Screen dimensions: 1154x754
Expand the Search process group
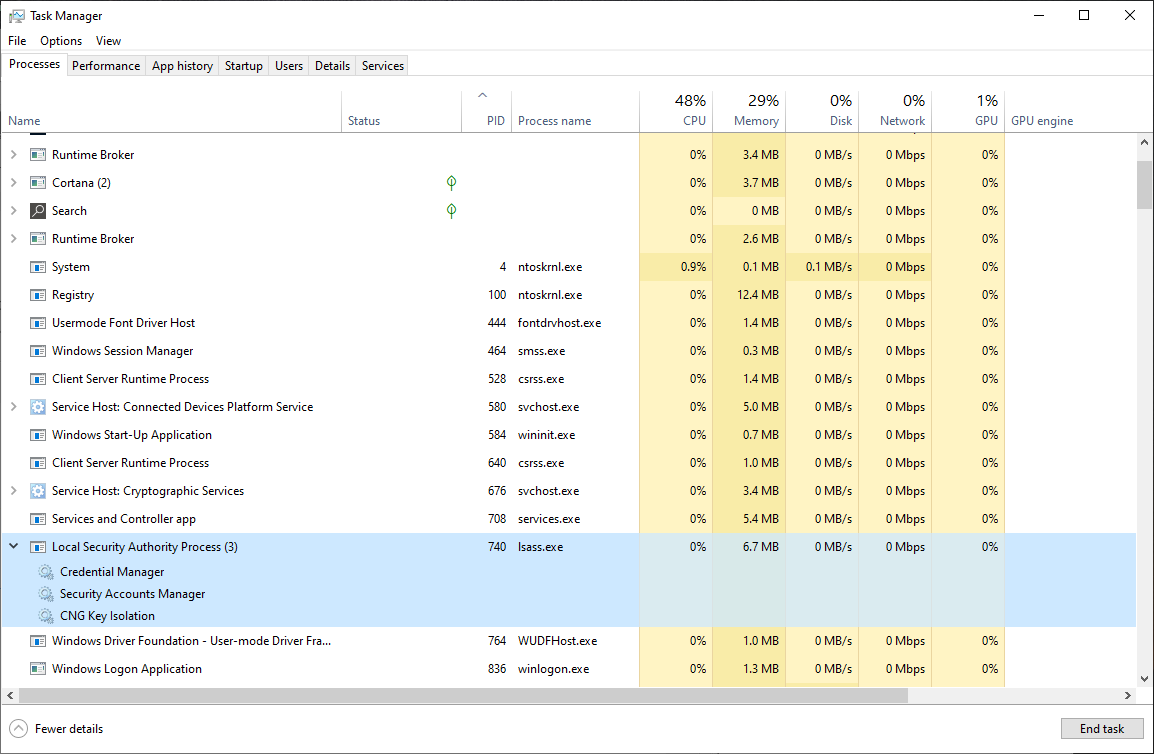pyautogui.click(x=13, y=211)
